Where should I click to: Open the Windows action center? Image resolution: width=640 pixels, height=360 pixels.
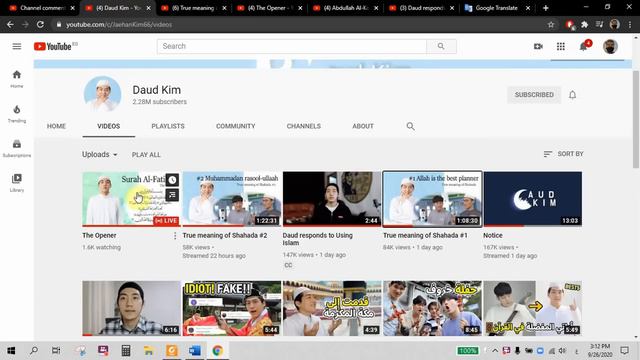click(x=624, y=350)
